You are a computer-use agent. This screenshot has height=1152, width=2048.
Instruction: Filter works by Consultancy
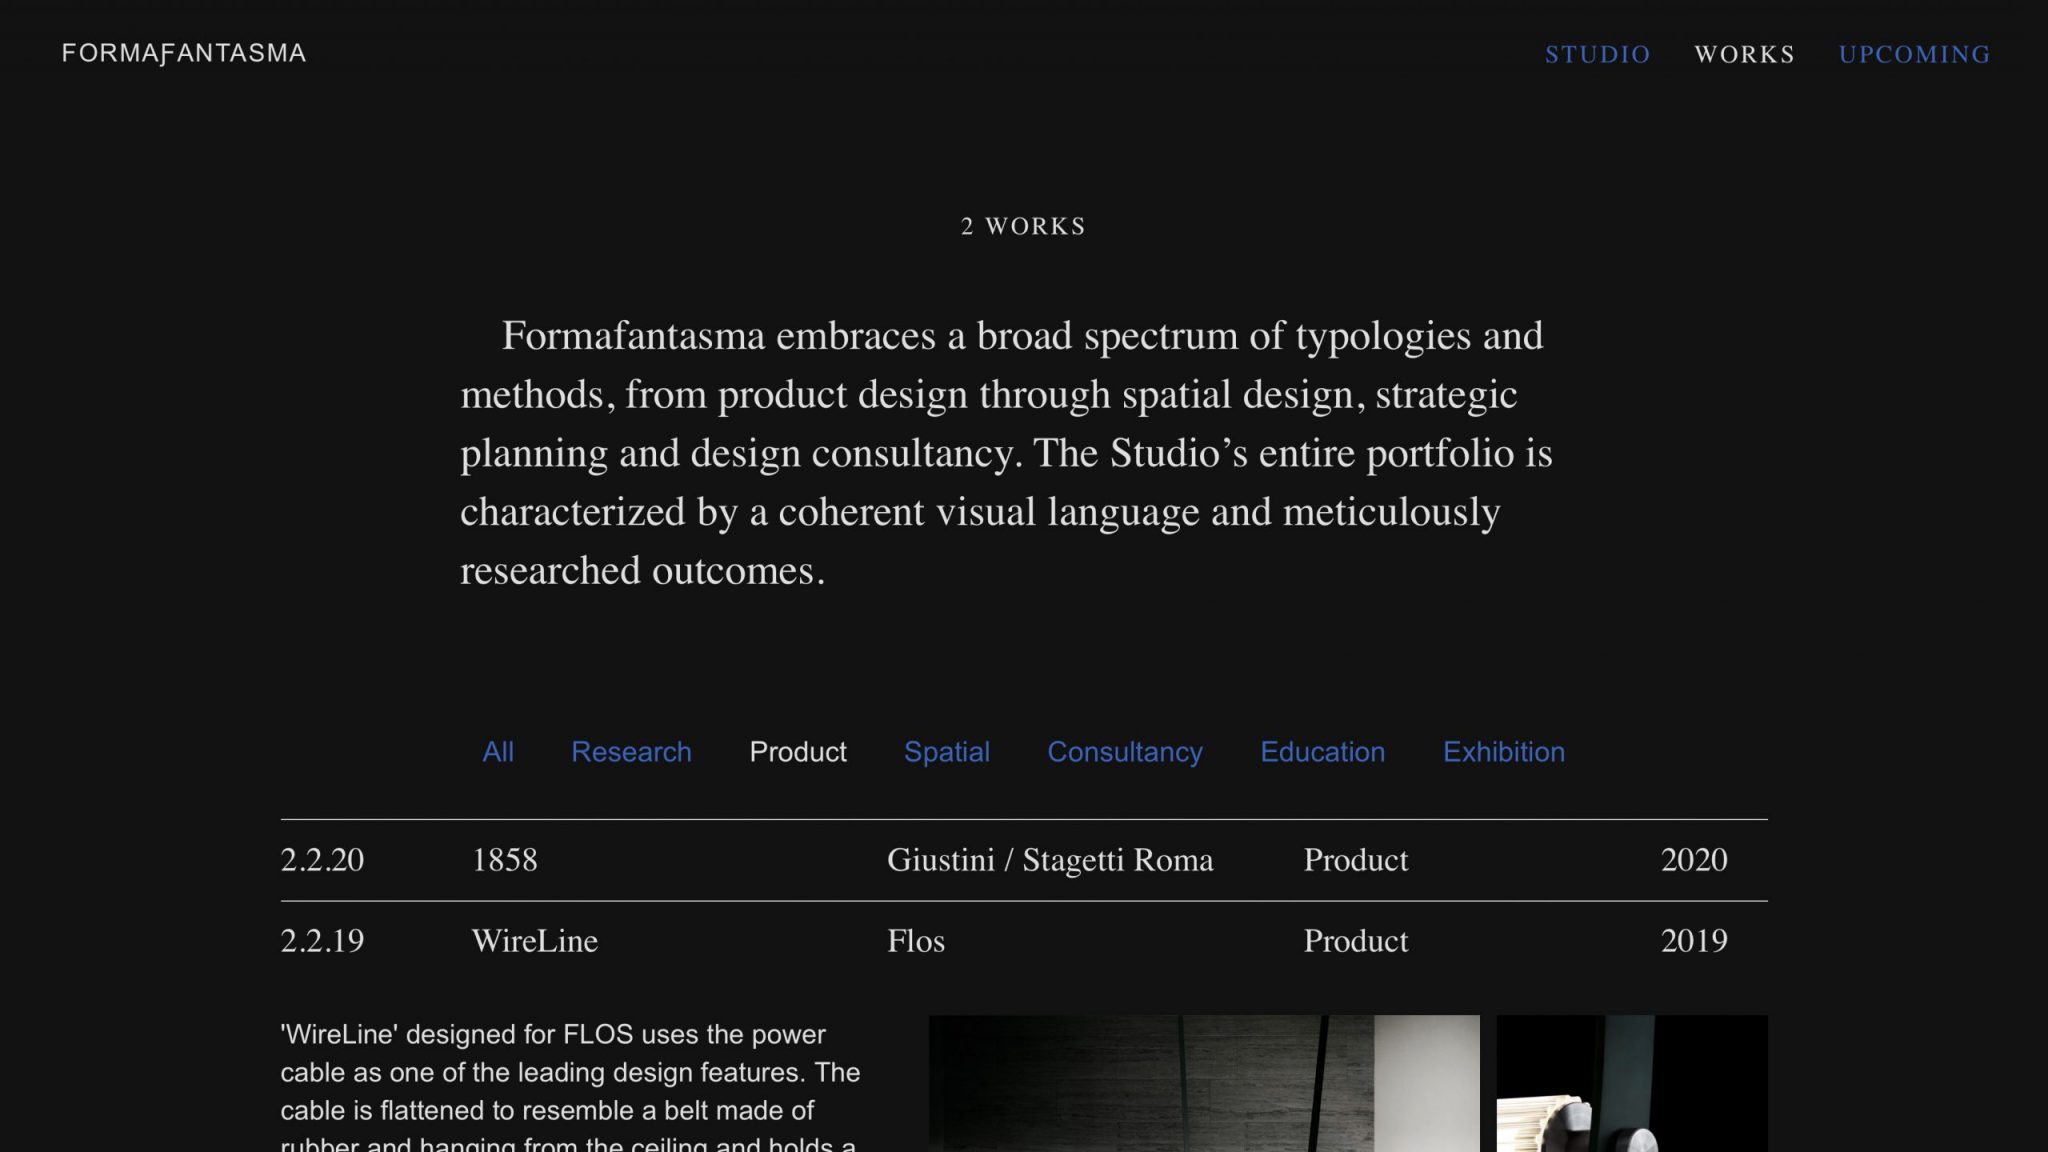pos(1124,752)
